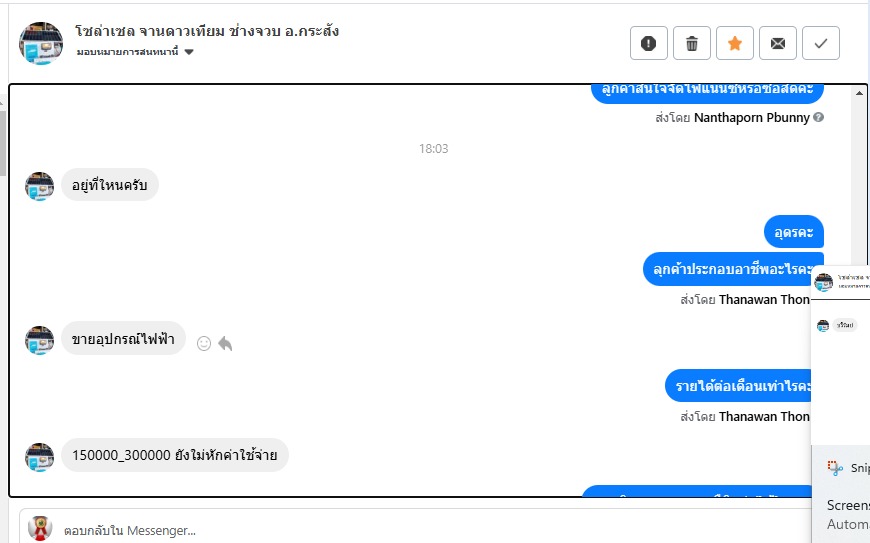Mark conversation as spam with exclamation icon
Viewport: 870px width, 543px height.
649,43
